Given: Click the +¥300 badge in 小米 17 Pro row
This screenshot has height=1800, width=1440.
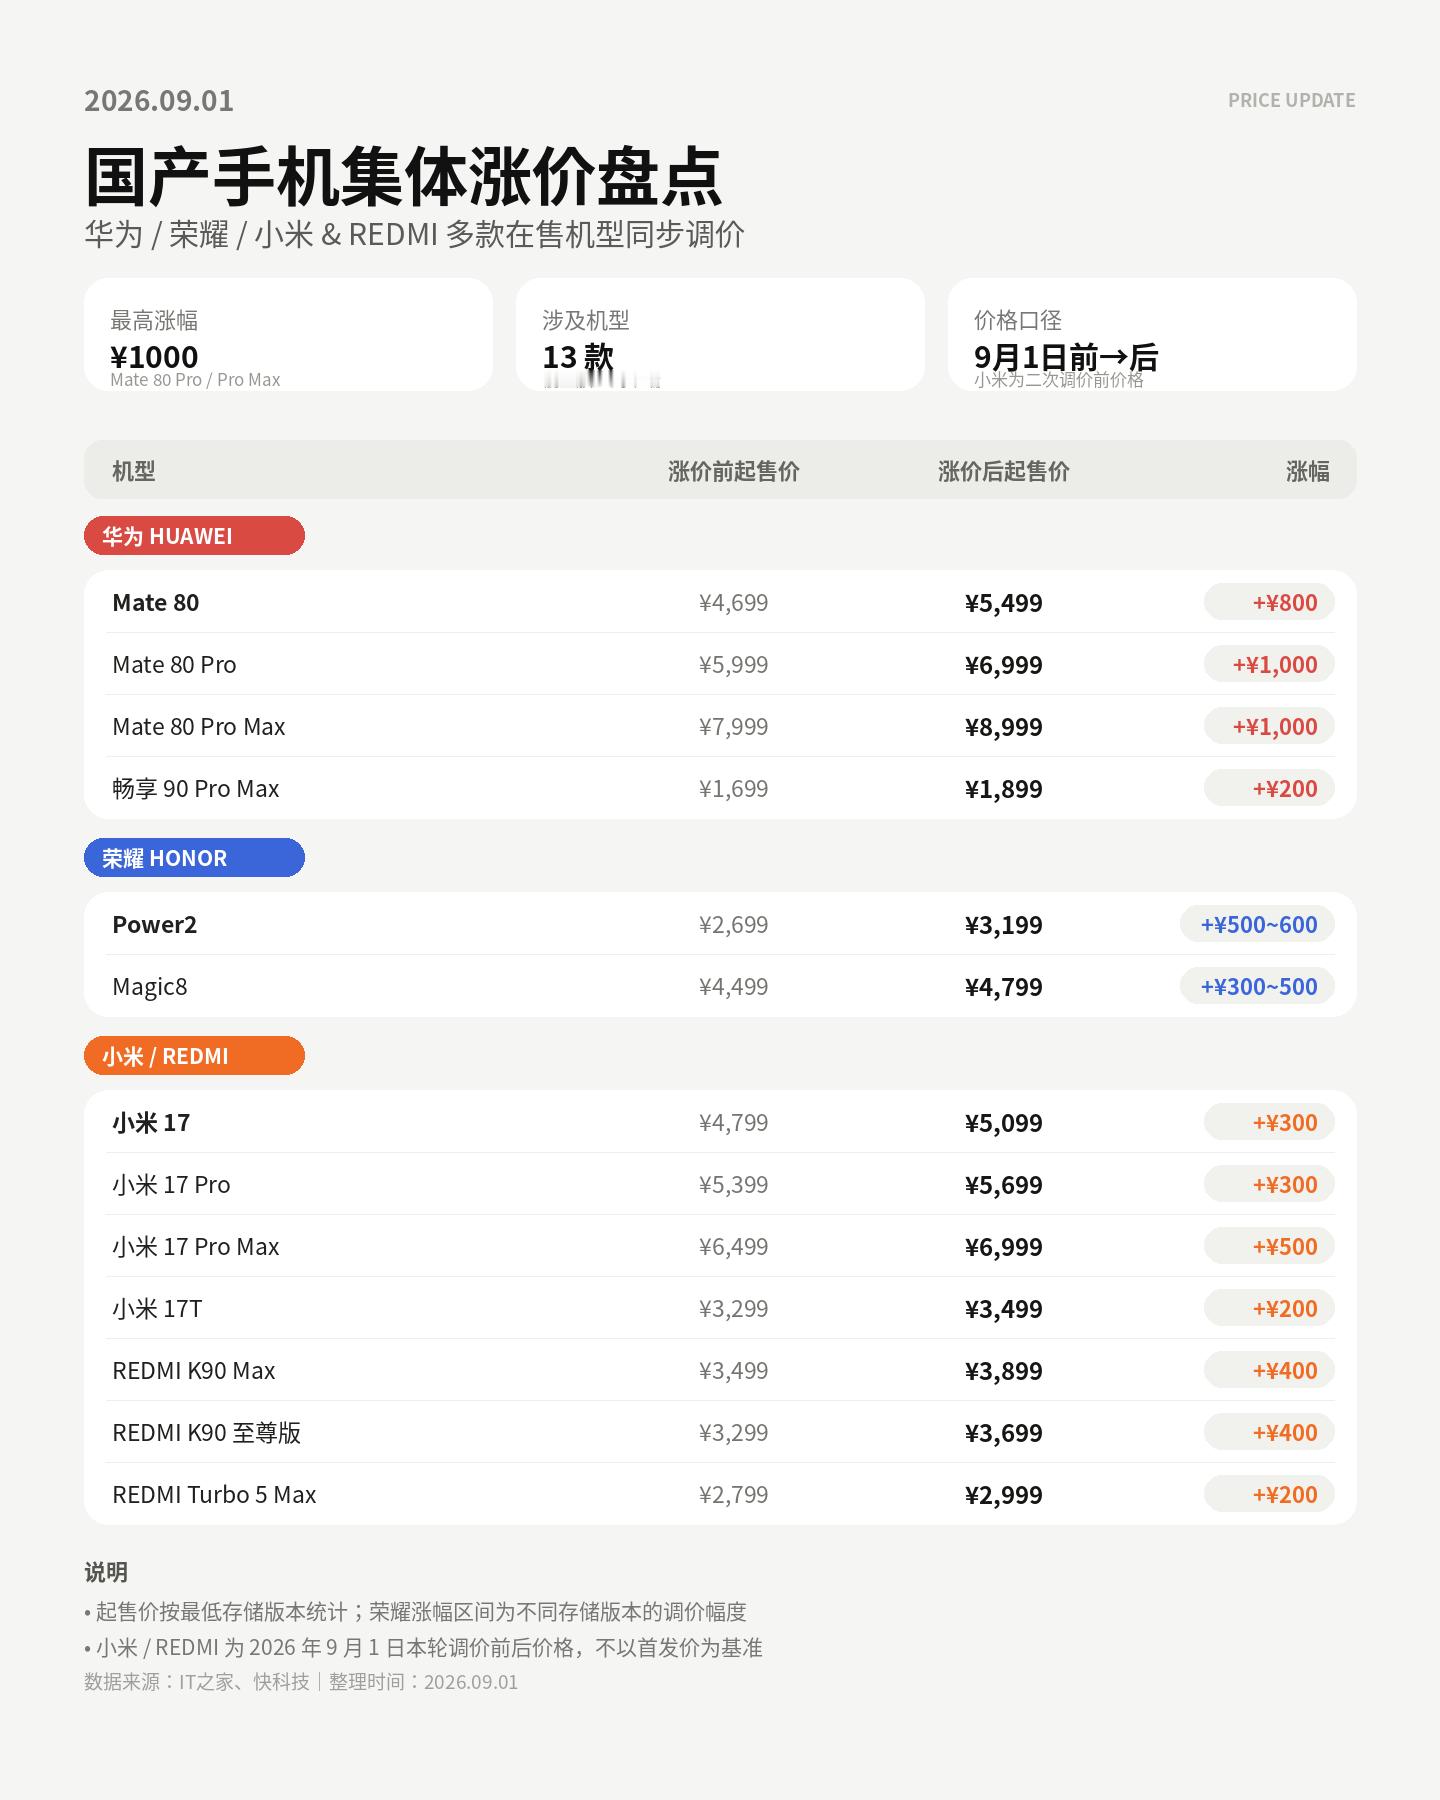Looking at the screenshot, I should pos(1269,1185).
